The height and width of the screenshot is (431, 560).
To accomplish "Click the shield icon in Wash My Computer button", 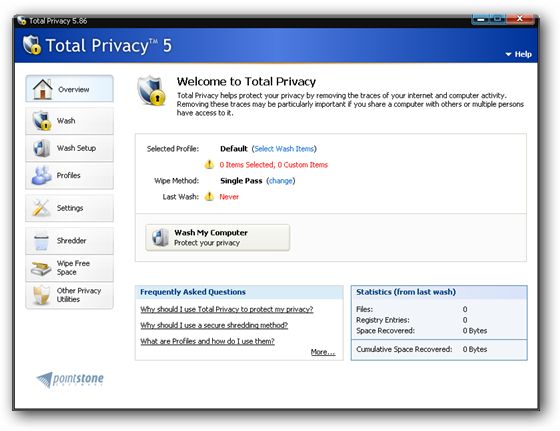I will tap(160, 237).
